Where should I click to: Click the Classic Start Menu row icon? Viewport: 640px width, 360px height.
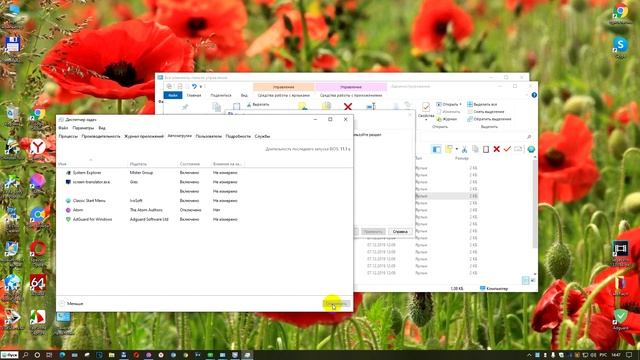(68, 201)
